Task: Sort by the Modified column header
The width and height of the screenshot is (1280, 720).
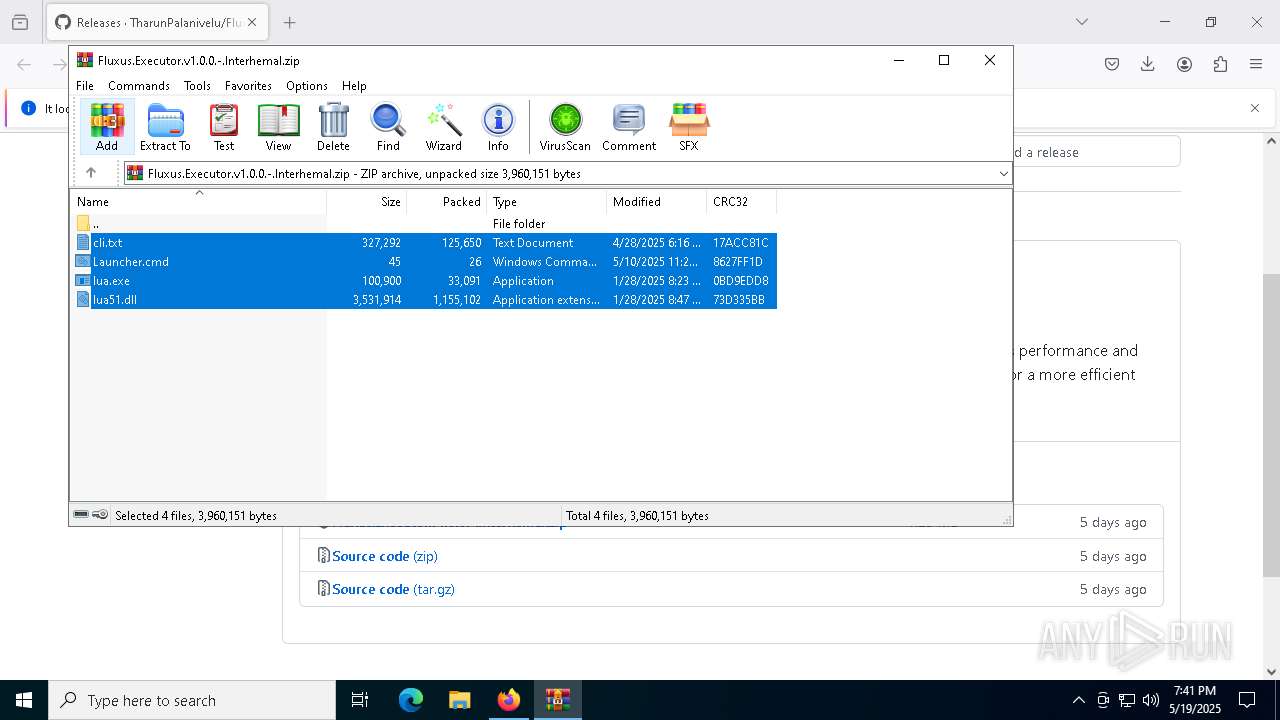Action: [x=656, y=202]
